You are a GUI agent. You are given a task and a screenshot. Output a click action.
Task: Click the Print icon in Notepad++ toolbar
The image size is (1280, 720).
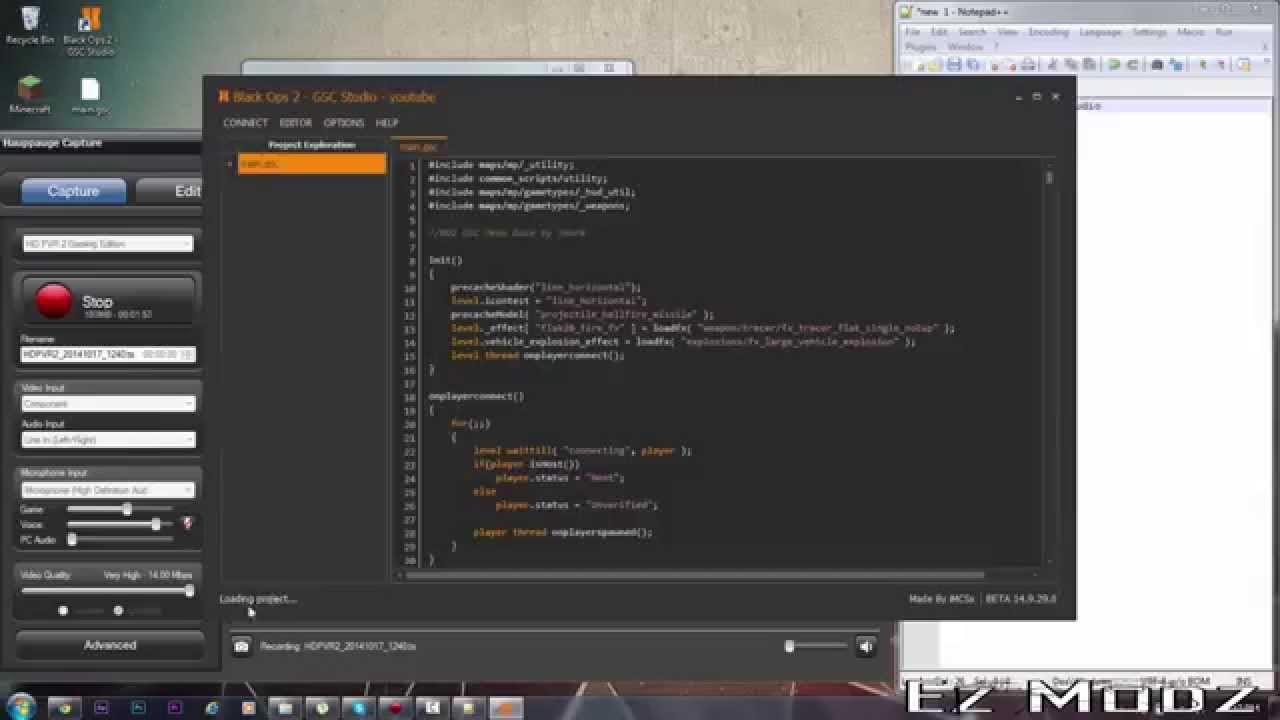pos(1028,65)
